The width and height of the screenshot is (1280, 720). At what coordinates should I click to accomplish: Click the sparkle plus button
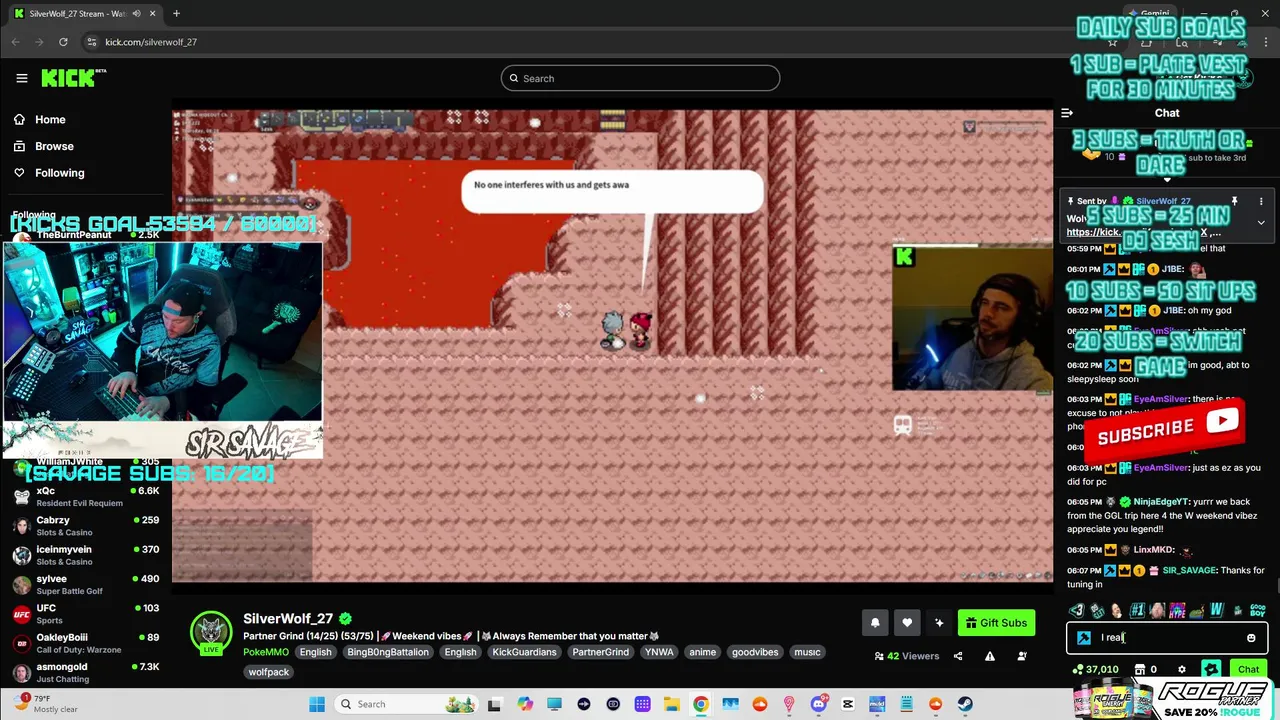(x=939, y=623)
